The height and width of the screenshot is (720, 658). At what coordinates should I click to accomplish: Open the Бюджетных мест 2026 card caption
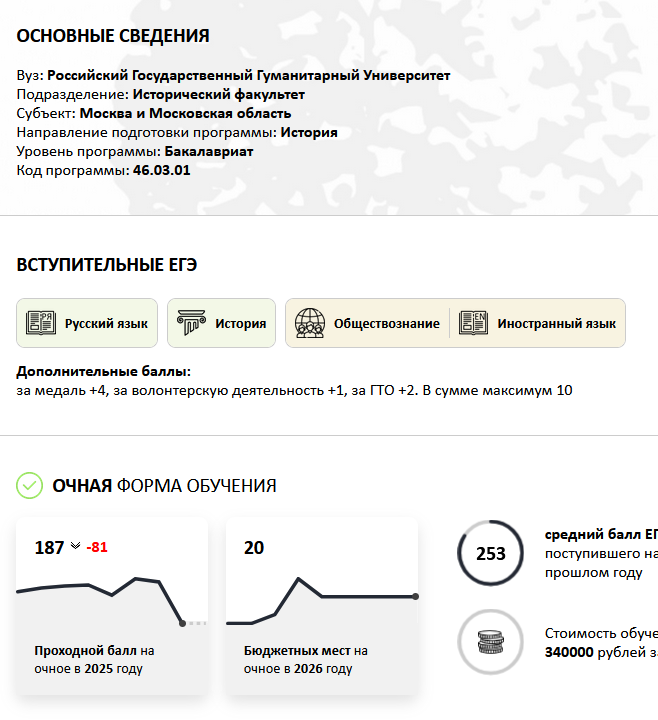coord(305,659)
